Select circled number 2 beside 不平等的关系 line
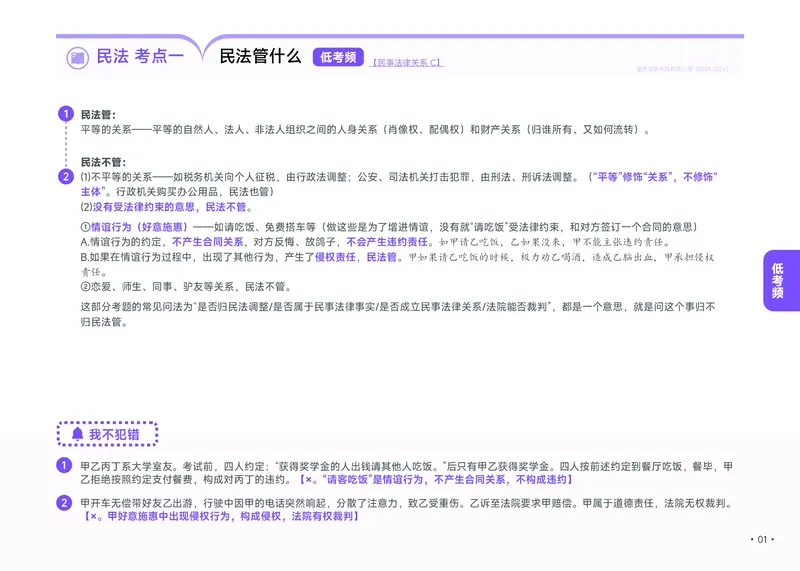This screenshot has height=571, width=800. coord(65,177)
